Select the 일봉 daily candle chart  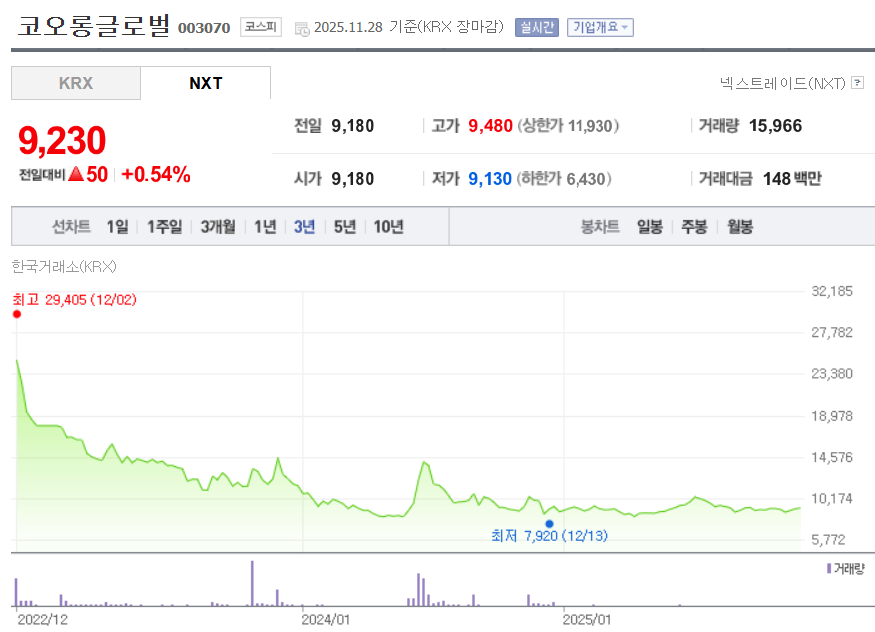tap(650, 226)
